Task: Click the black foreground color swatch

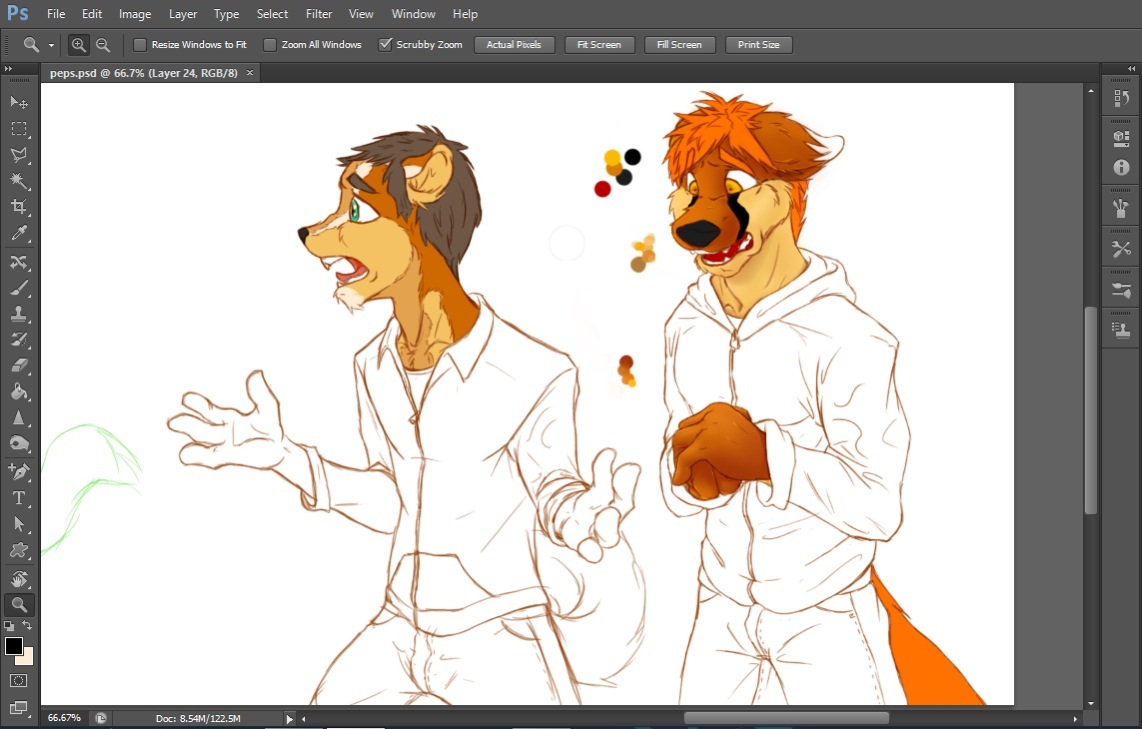Action: [x=14, y=646]
